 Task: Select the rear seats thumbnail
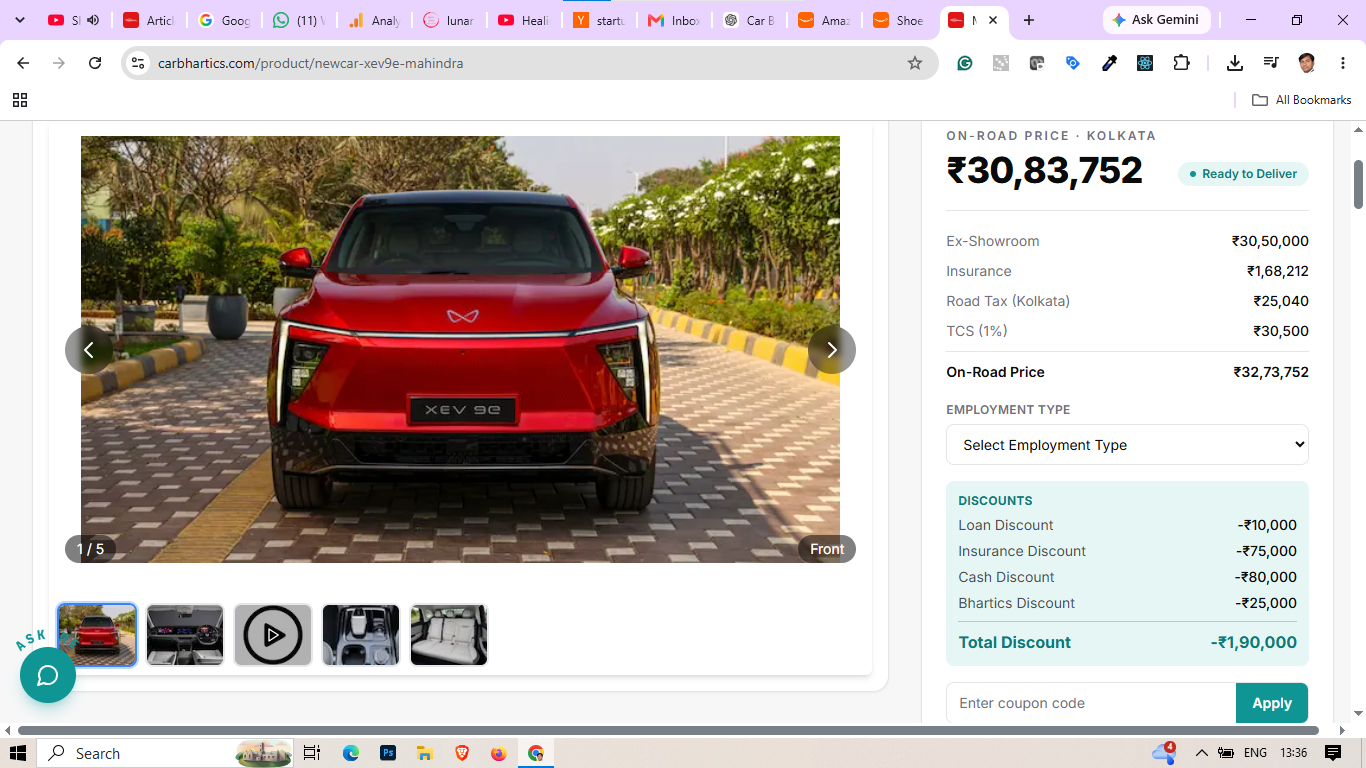point(449,635)
